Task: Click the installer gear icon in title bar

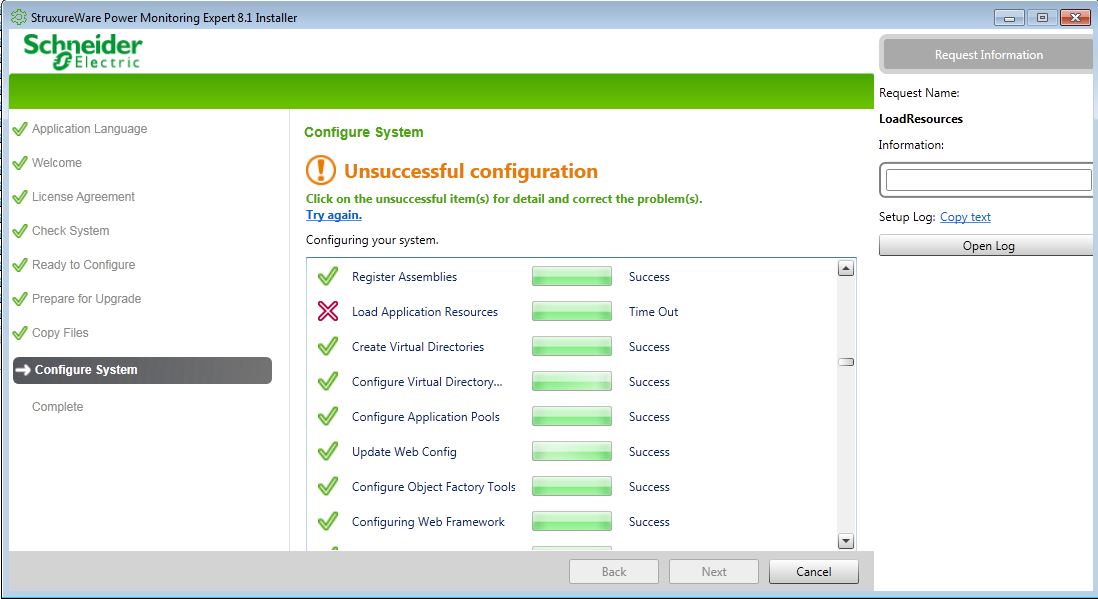Action: click(x=18, y=17)
